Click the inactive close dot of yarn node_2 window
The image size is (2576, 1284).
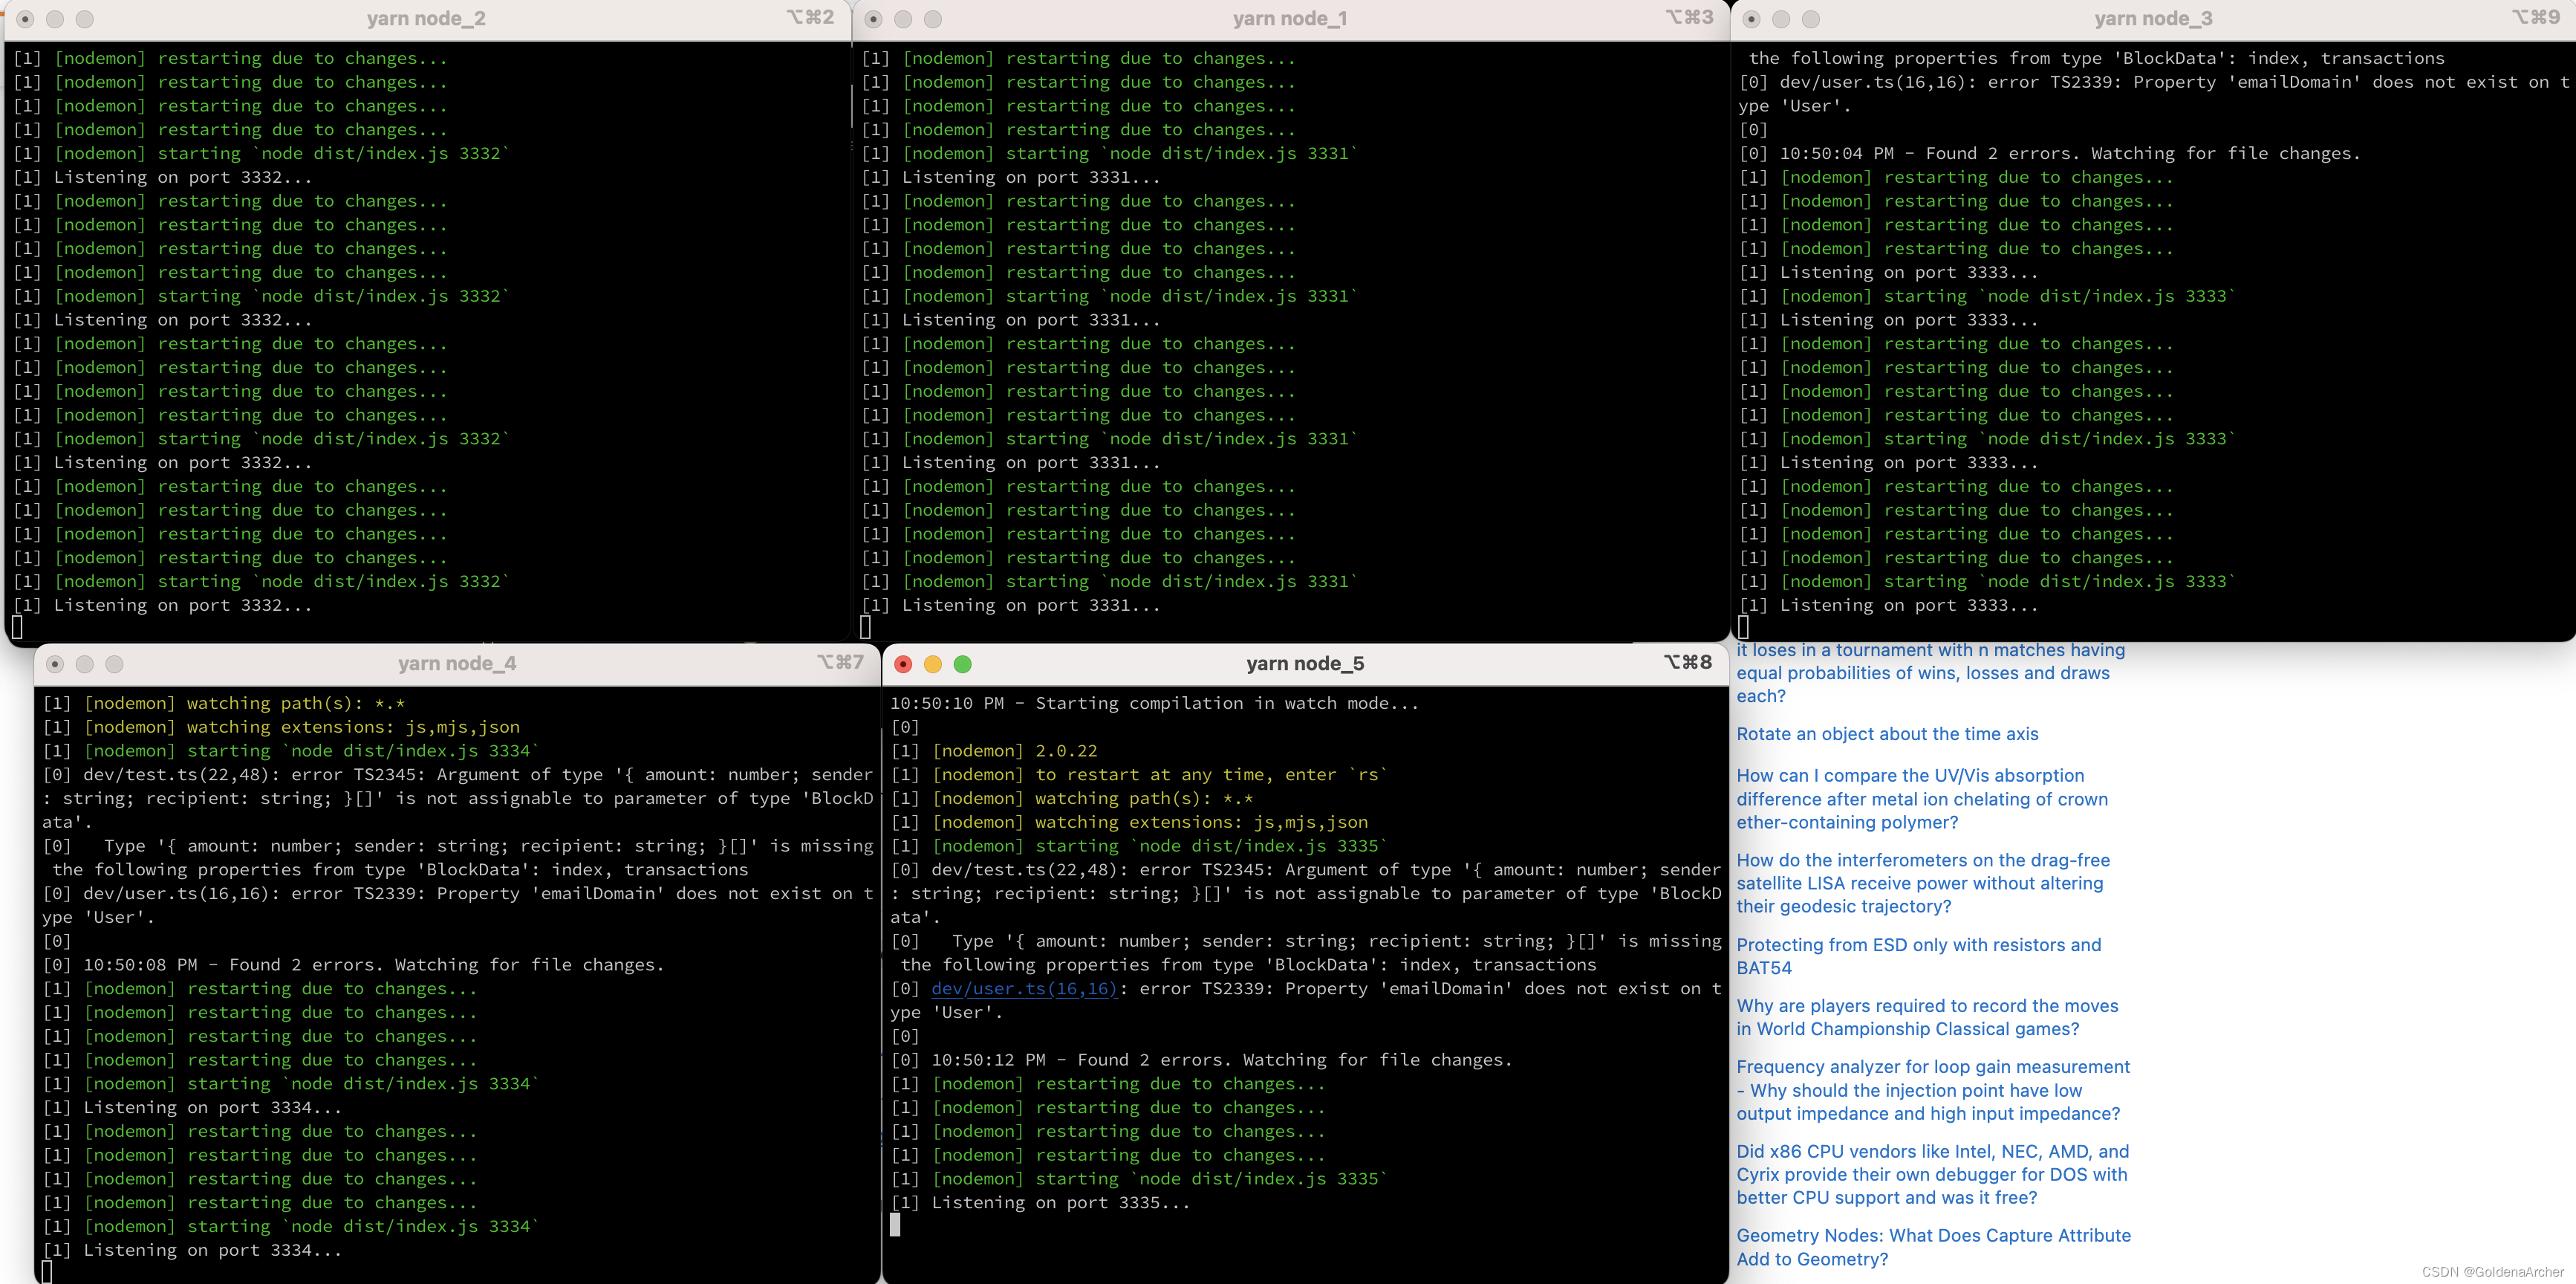(26, 19)
